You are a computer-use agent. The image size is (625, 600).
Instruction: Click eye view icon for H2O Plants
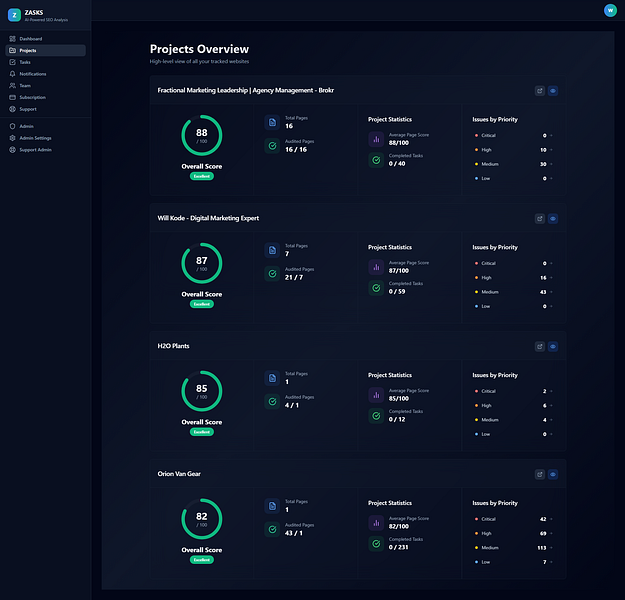[x=553, y=346]
